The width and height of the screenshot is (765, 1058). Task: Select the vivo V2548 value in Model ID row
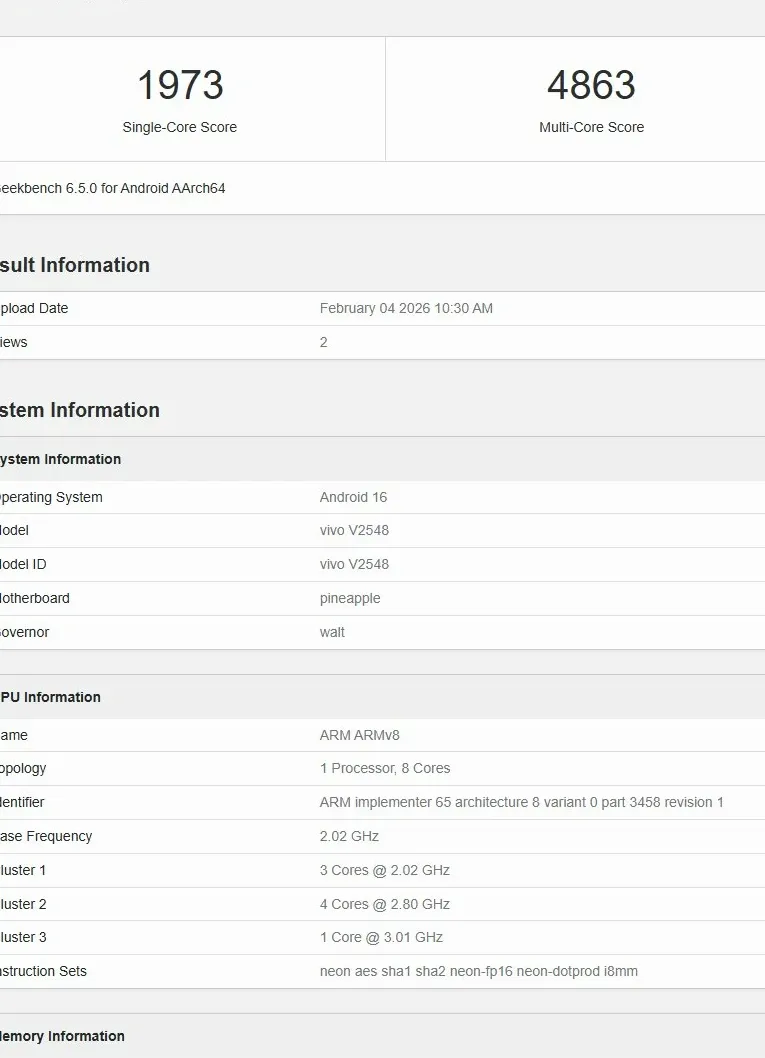tap(354, 564)
